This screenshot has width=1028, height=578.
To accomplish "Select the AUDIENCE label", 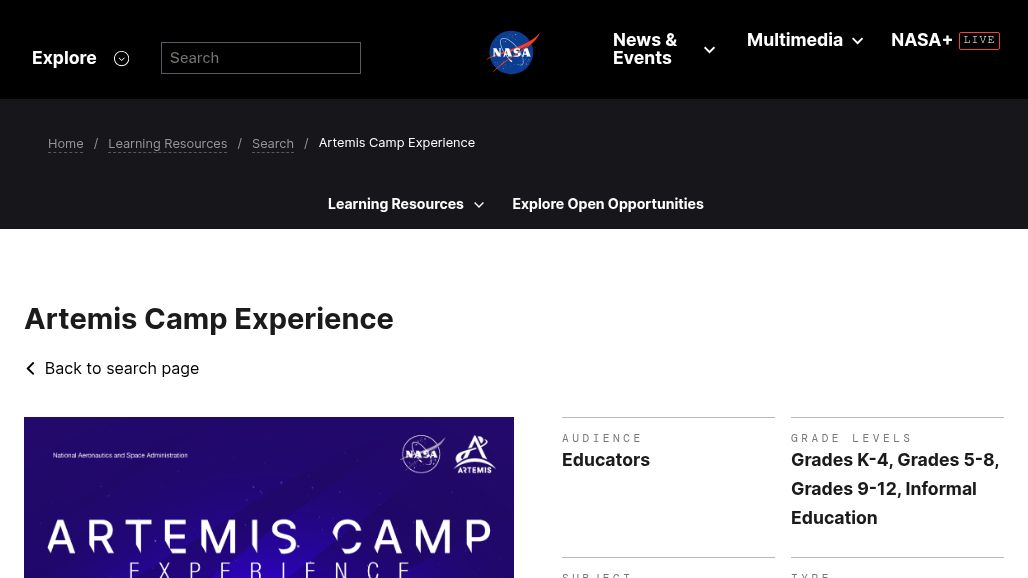I will [x=602, y=438].
